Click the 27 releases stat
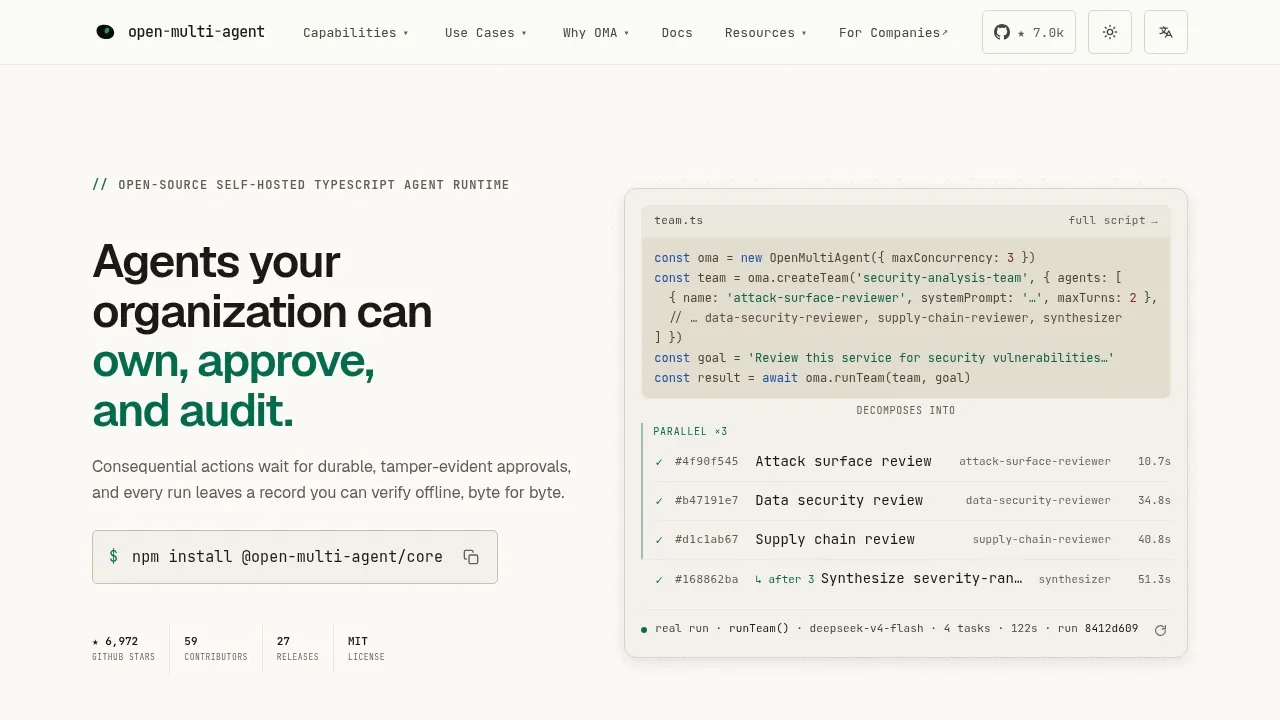Viewport: 1280px width, 720px height. click(298, 648)
